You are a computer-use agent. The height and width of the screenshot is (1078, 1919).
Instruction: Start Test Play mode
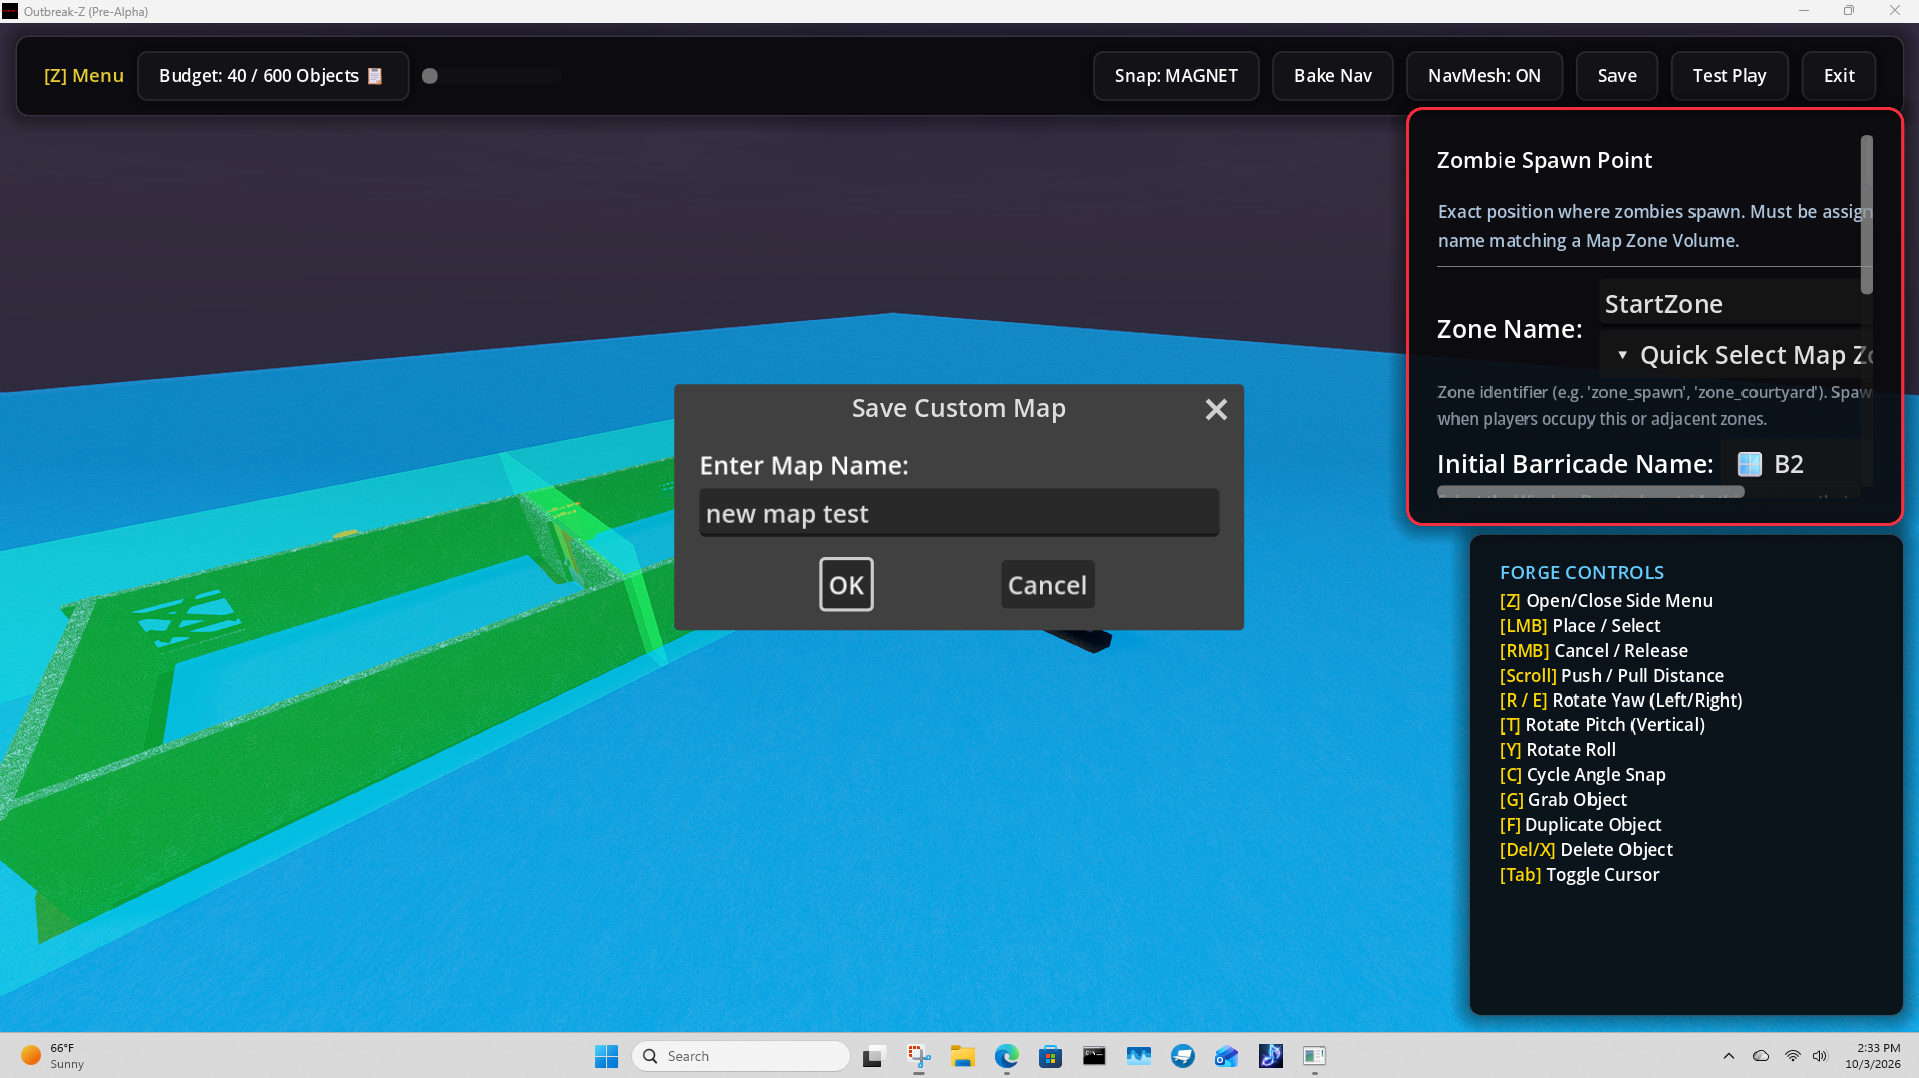[x=1729, y=76]
